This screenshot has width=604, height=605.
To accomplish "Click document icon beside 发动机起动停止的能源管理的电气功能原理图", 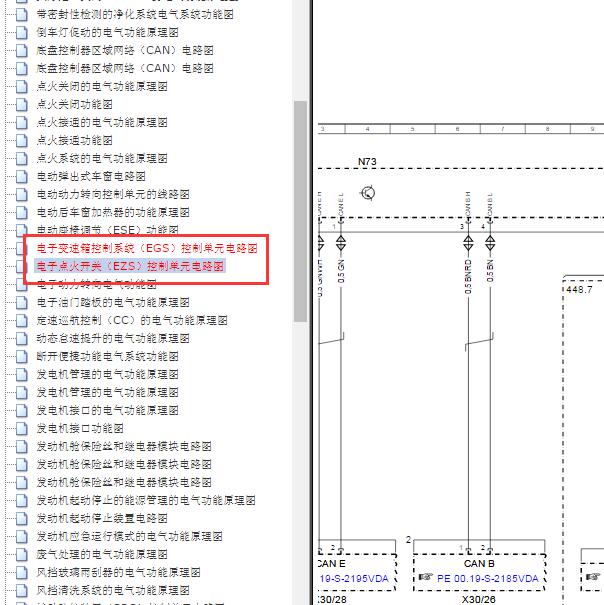I will click(22, 501).
